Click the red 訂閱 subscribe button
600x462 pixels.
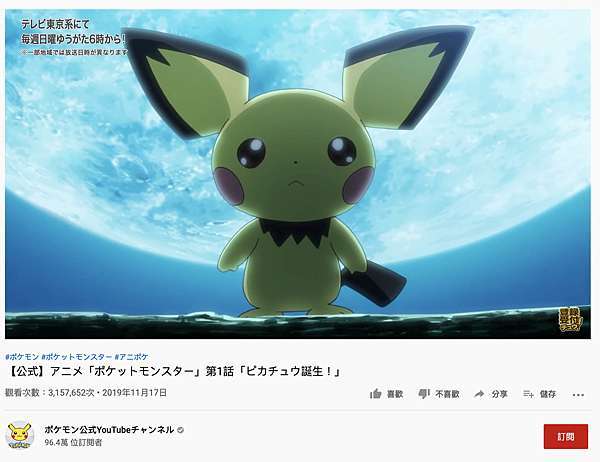tap(566, 436)
